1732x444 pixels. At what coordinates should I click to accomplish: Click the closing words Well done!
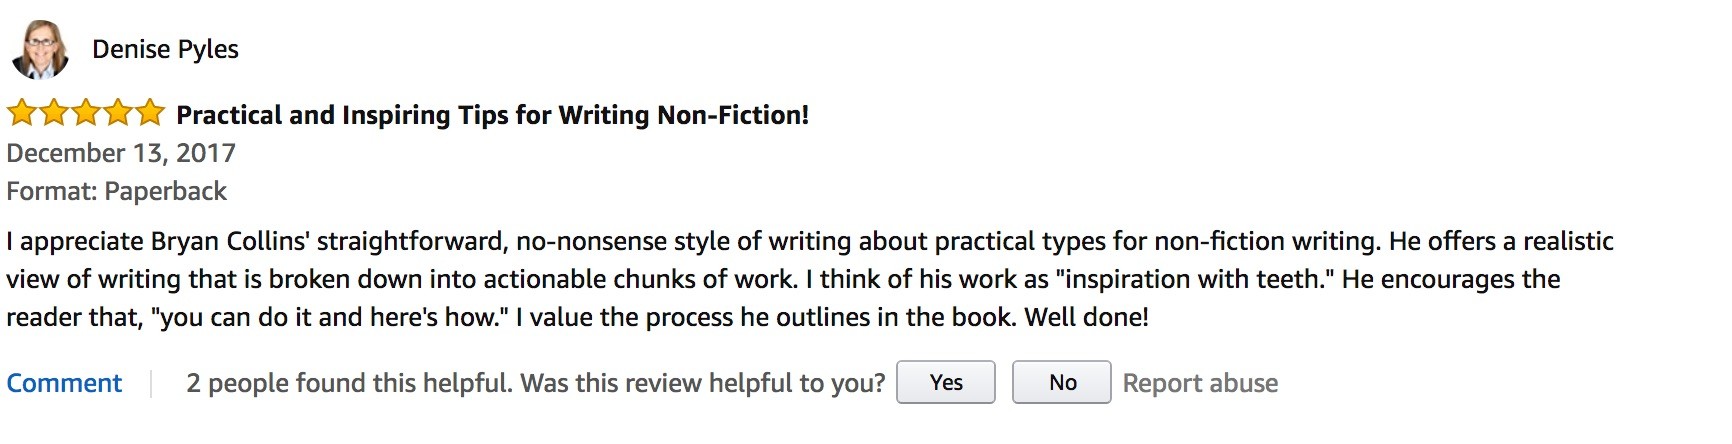(x=1087, y=317)
